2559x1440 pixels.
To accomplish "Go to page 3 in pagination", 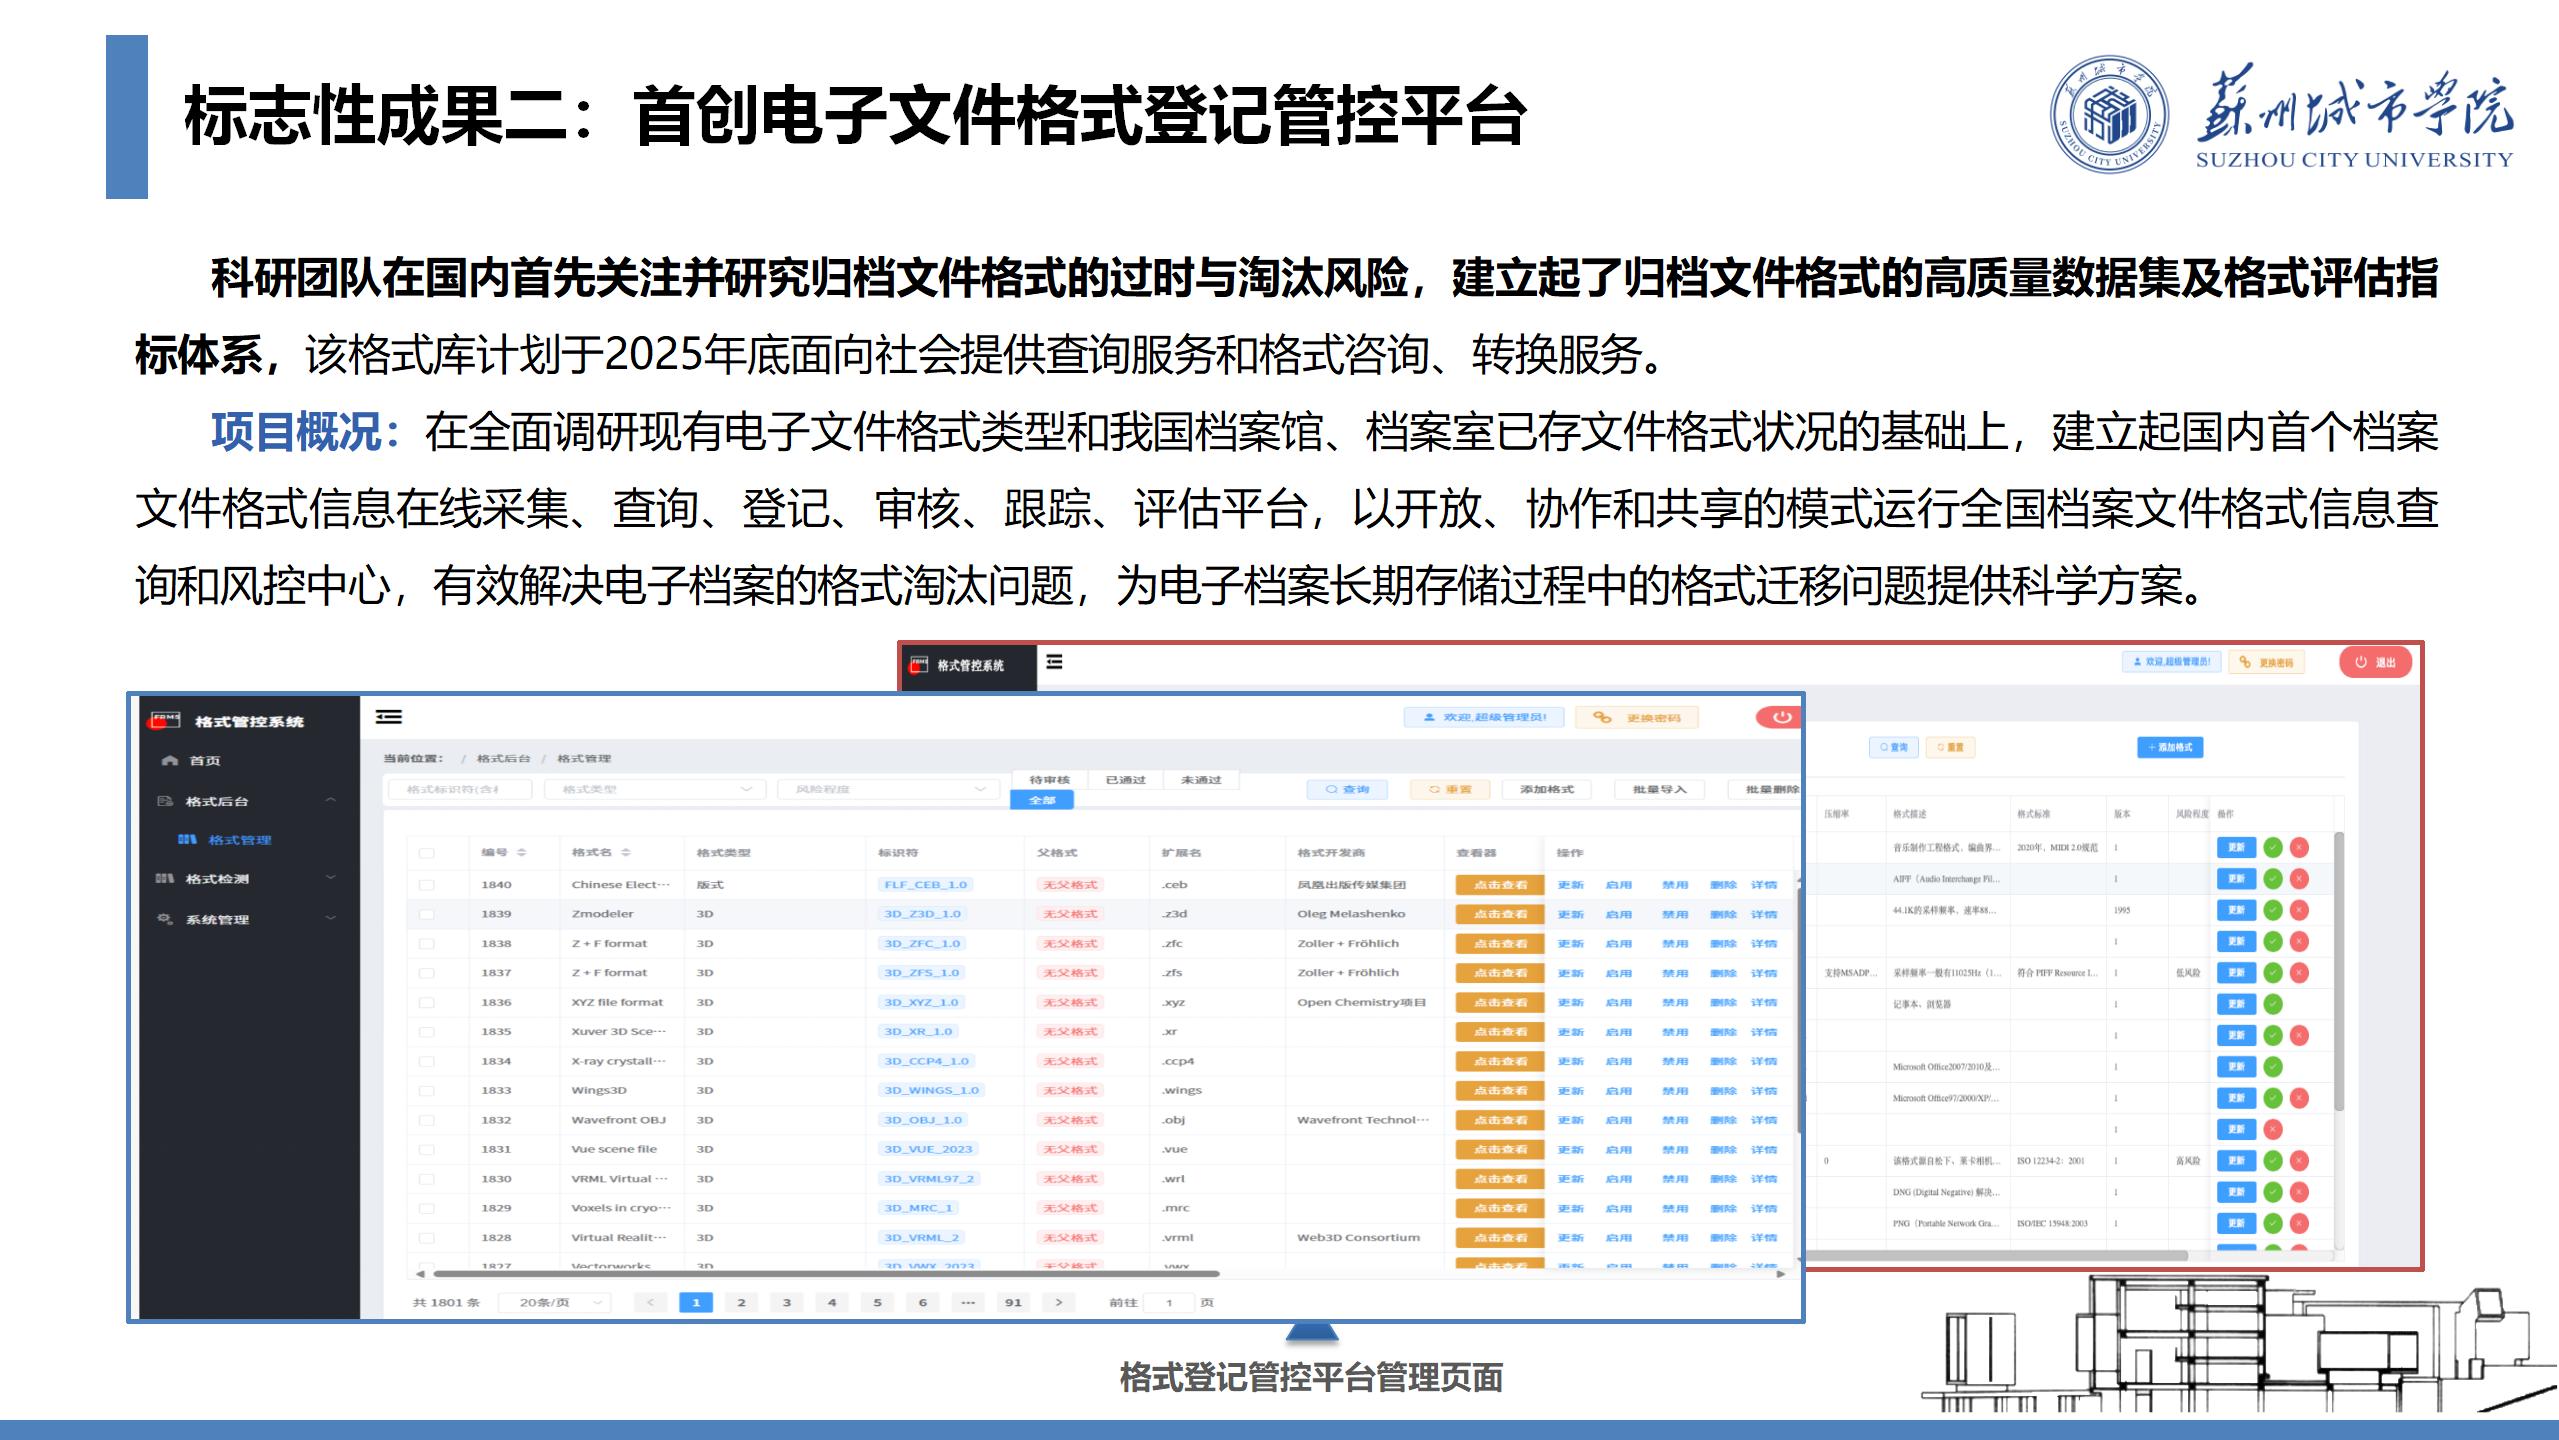I will (787, 1302).
